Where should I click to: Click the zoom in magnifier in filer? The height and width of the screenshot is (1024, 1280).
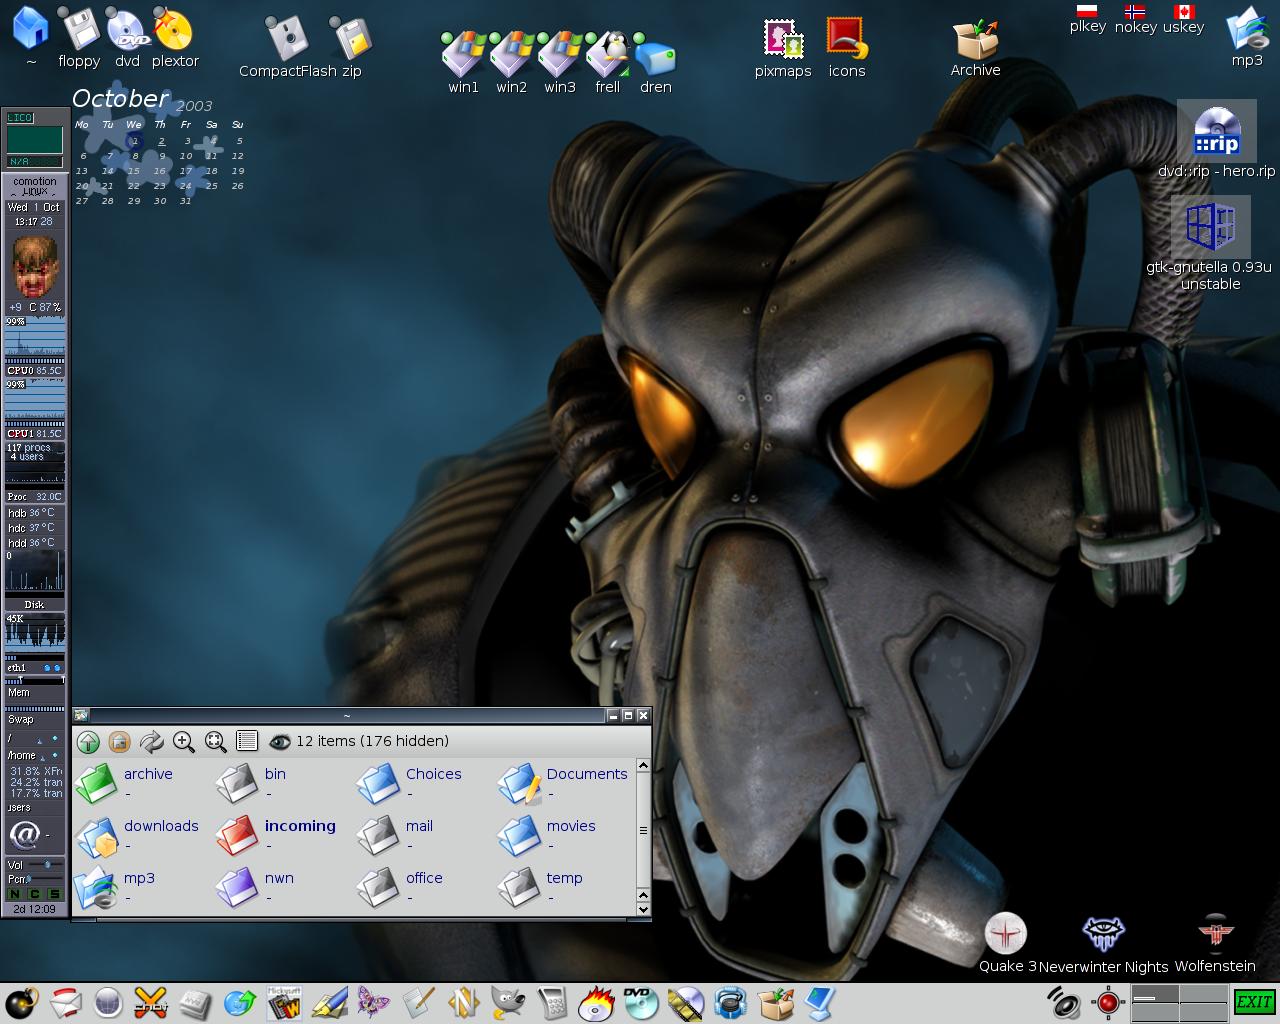(183, 741)
